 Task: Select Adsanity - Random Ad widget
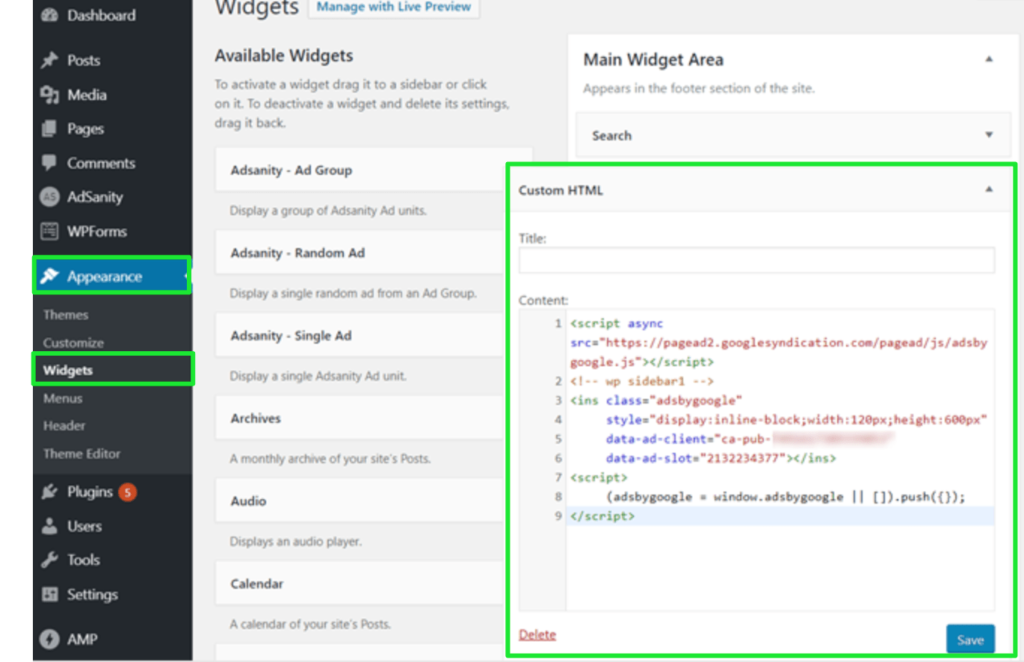coord(360,253)
